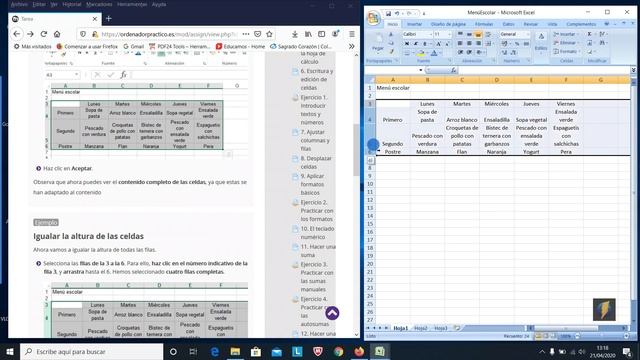Screen dimensions: 640x360
Task: Toggle bottom alignment in Excel ribbon
Action: point(478,34)
